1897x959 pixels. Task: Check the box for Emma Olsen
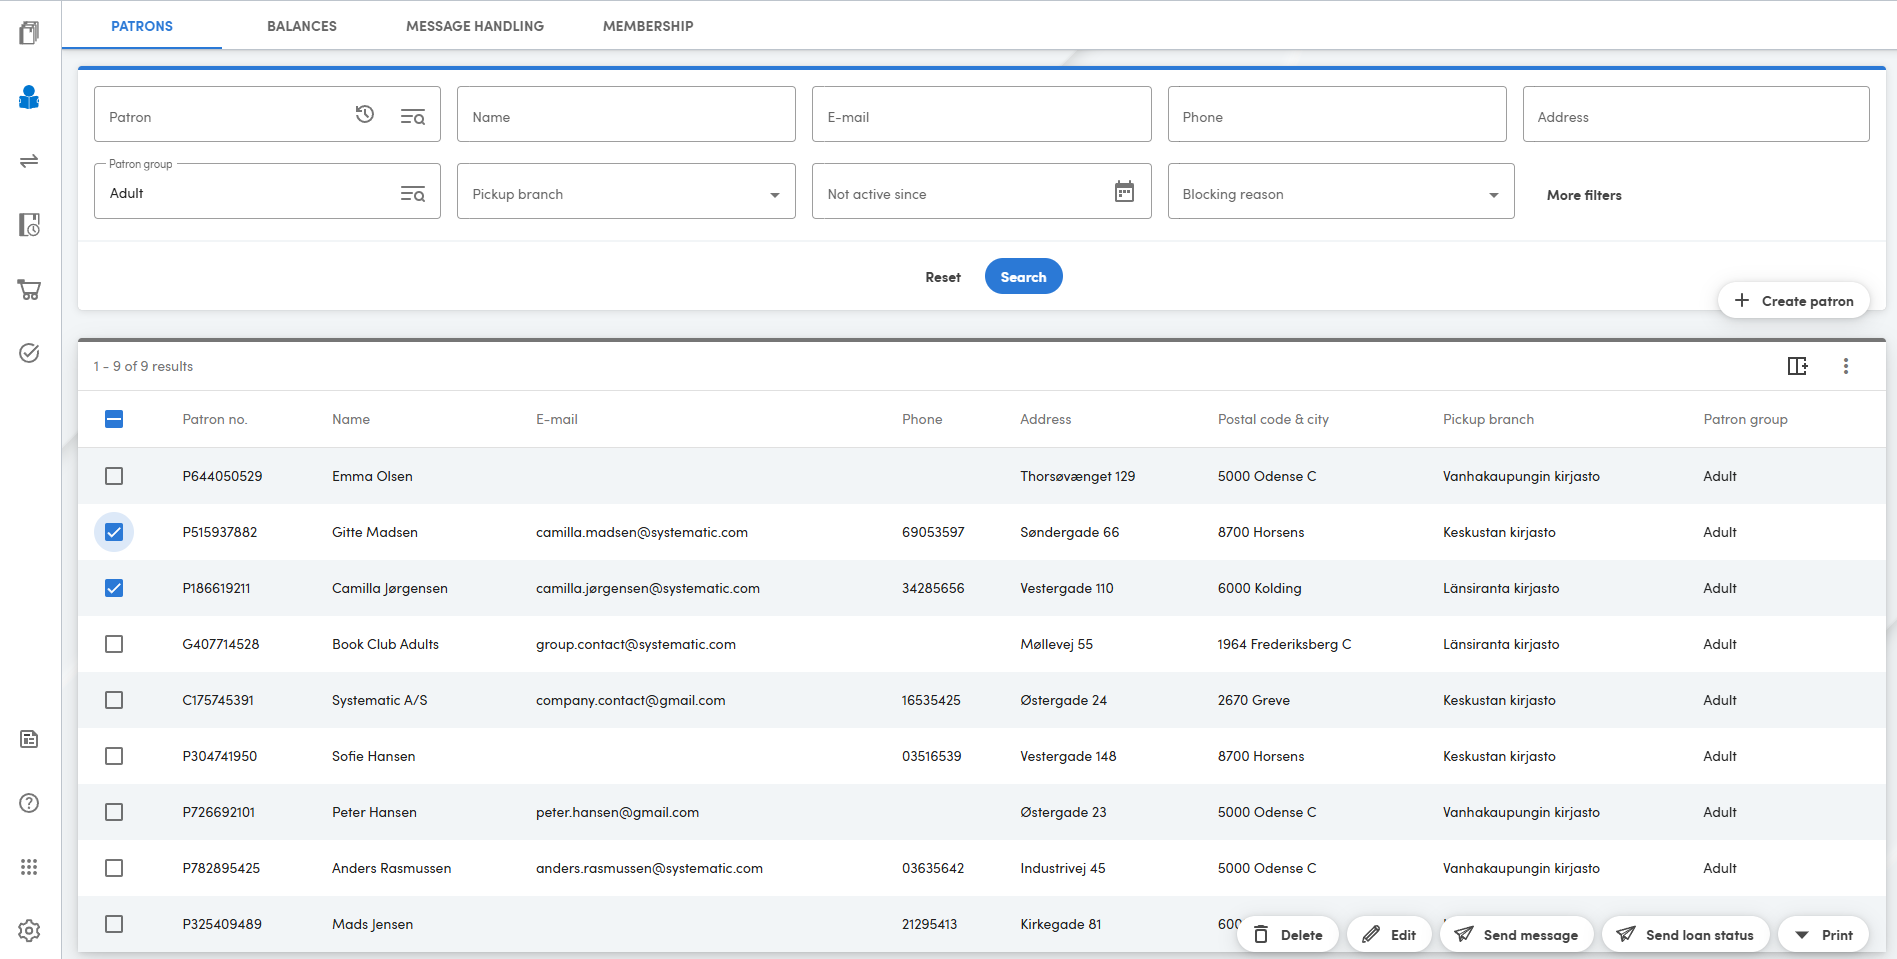[114, 476]
